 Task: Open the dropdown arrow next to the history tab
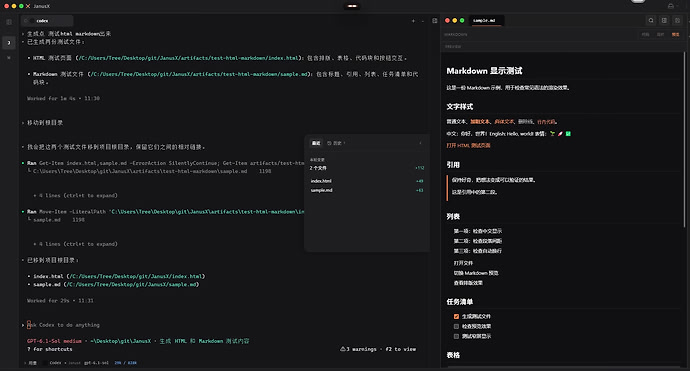(344, 143)
